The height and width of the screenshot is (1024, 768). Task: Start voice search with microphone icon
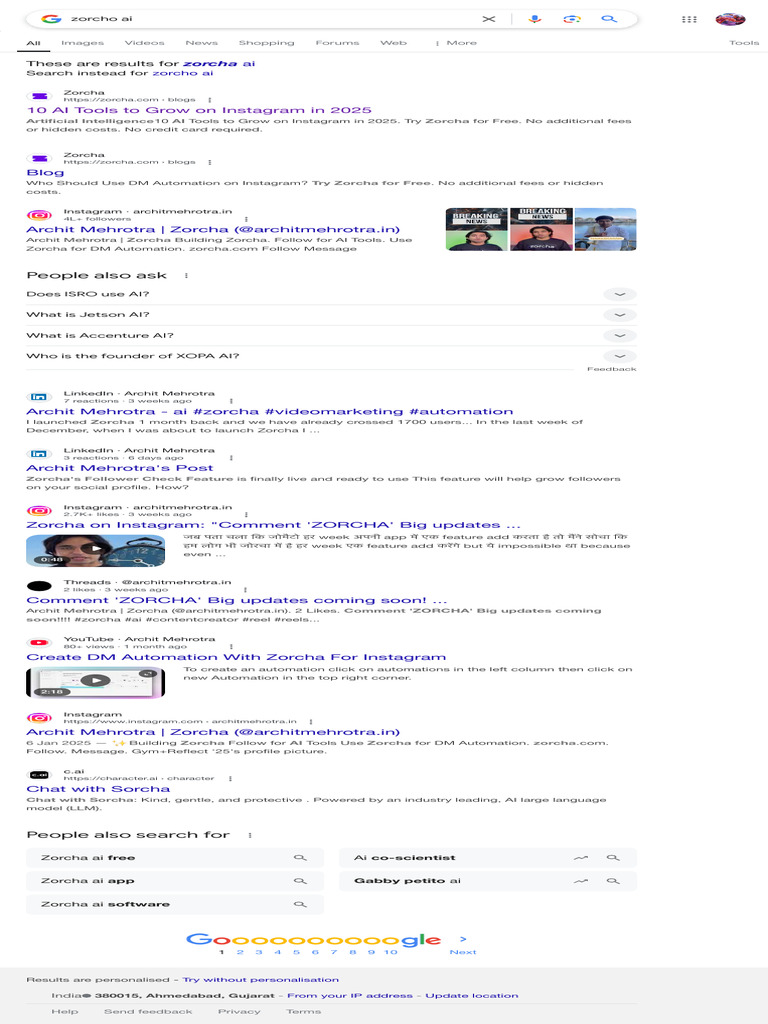coord(535,19)
